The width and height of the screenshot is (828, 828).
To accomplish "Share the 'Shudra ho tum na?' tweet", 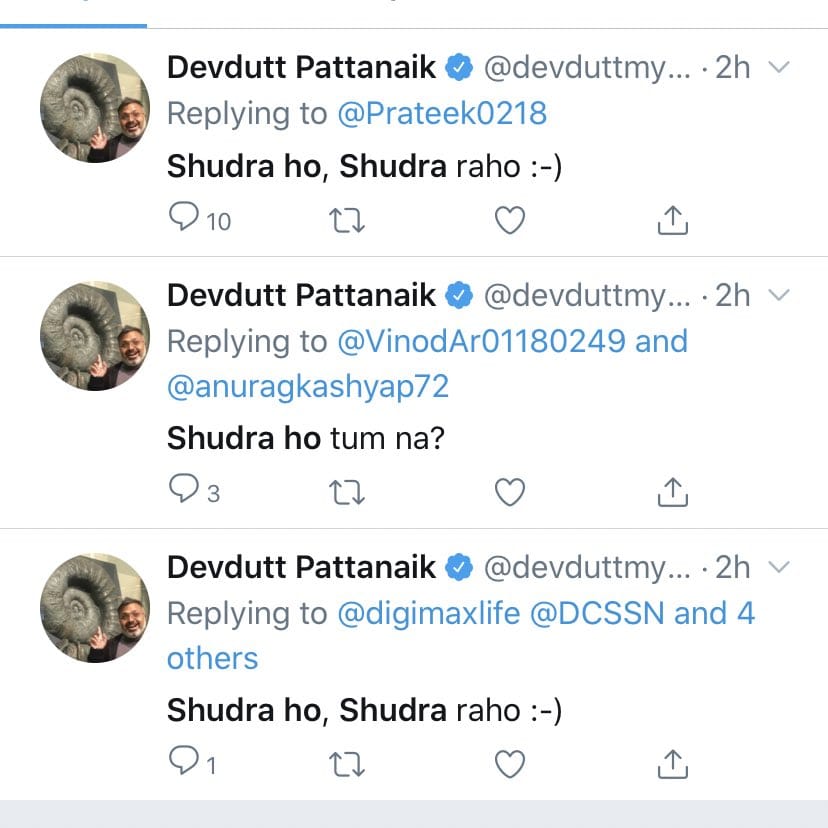I will click(x=673, y=491).
